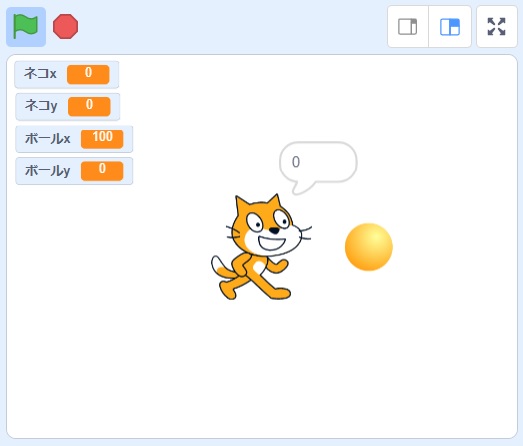Click the Scratch cat sprite
The height and width of the screenshot is (446, 523).
click(x=261, y=247)
